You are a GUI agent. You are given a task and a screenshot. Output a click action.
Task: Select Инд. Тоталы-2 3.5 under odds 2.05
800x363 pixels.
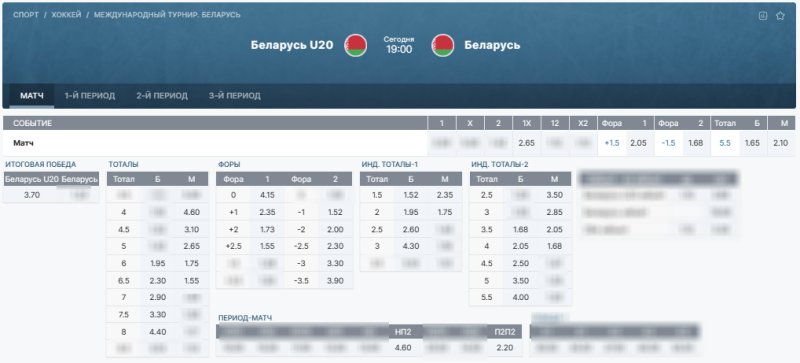tap(555, 229)
